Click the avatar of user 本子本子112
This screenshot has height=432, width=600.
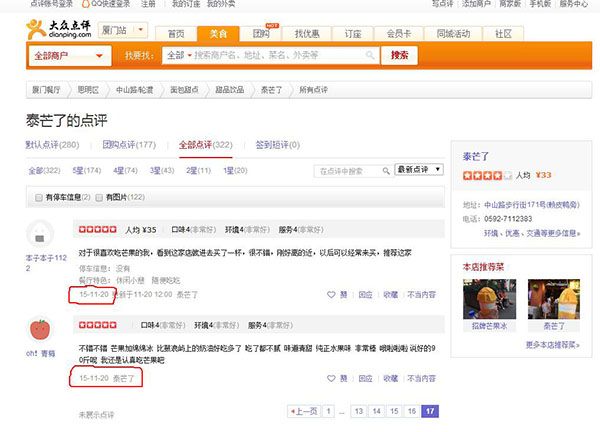pyautogui.click(x=40, y=234)
